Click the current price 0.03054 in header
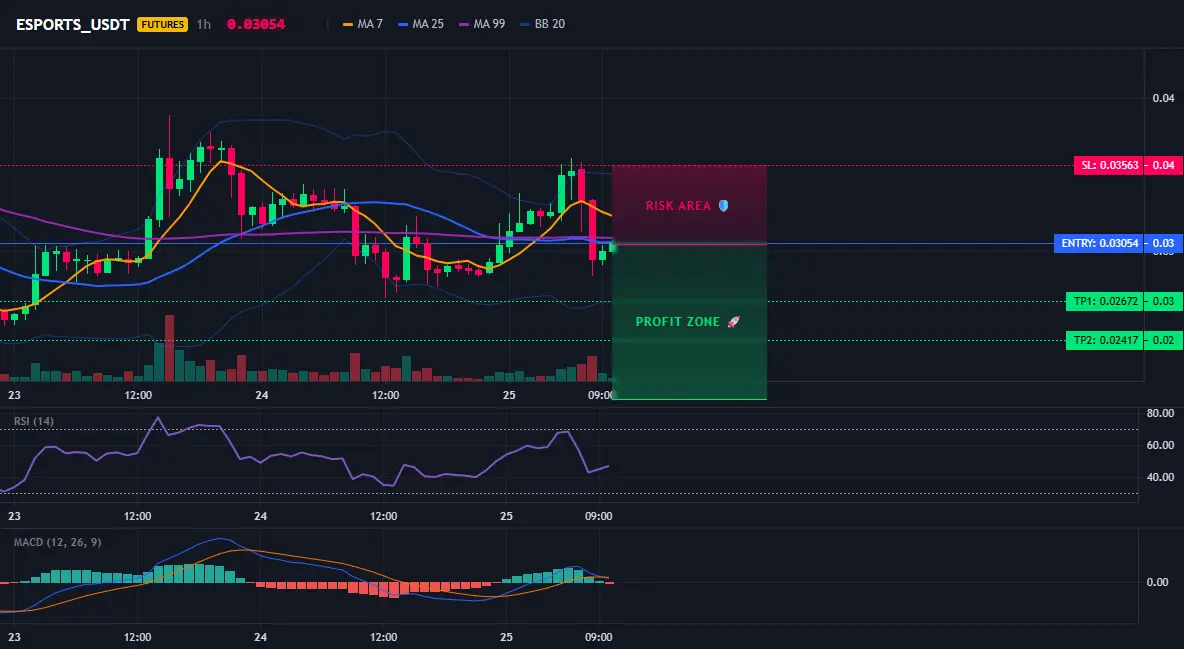This screenshot has height=649, width=1184. click(256, 24)
